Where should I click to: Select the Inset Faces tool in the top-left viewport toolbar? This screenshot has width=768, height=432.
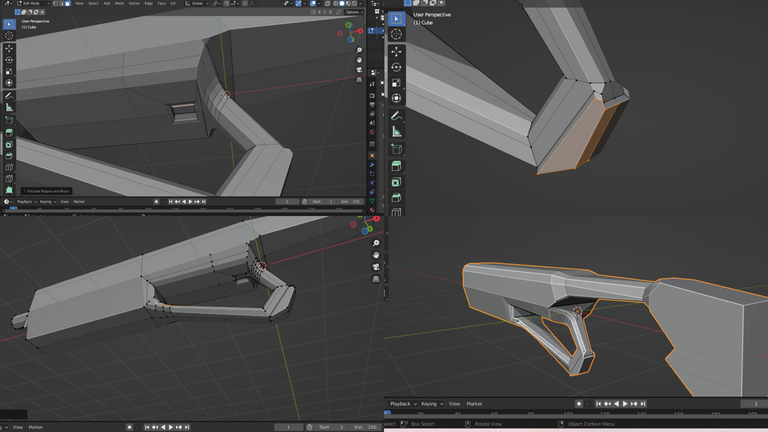(9, 144)
